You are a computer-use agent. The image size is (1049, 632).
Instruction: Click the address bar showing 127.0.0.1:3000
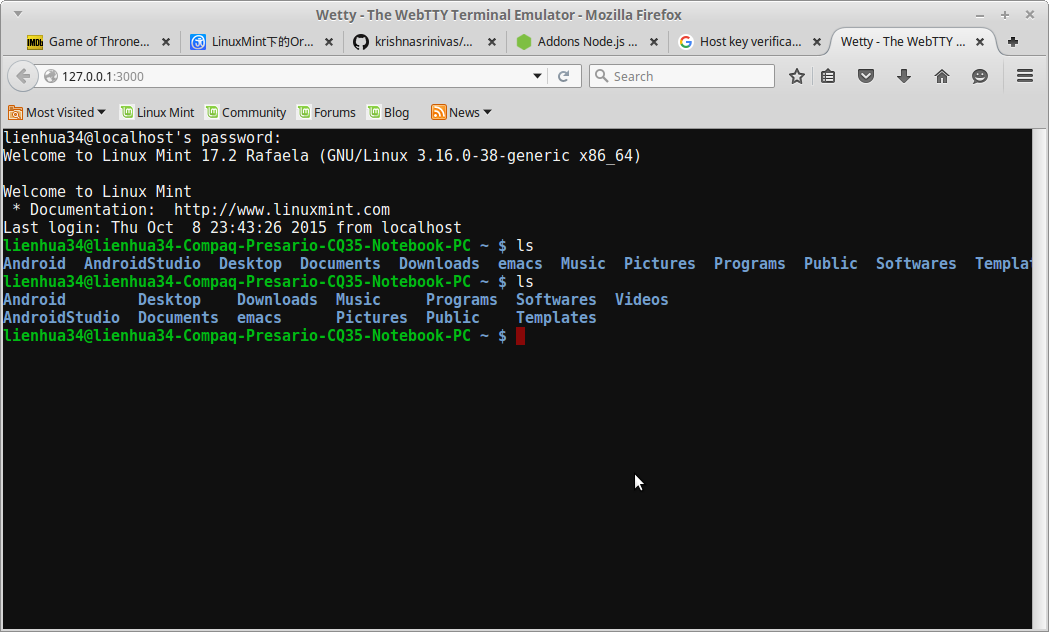(290, 76)
